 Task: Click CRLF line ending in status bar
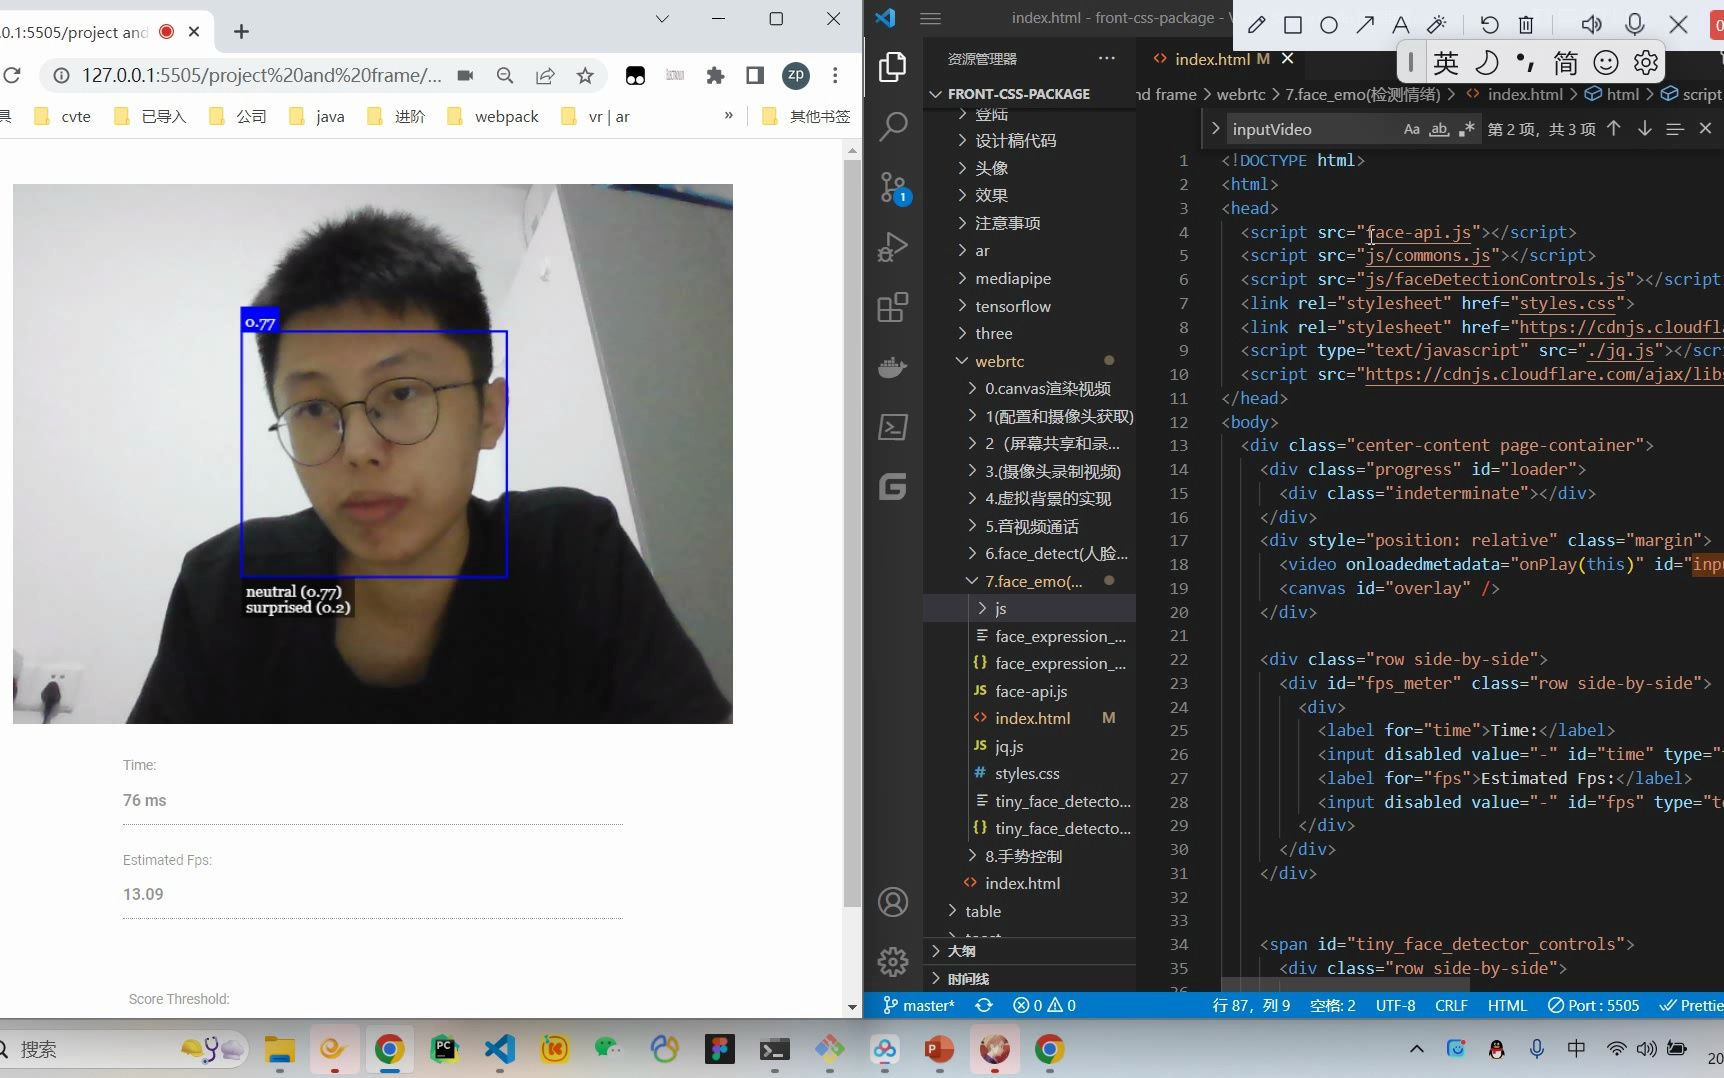point(1451,1005)
